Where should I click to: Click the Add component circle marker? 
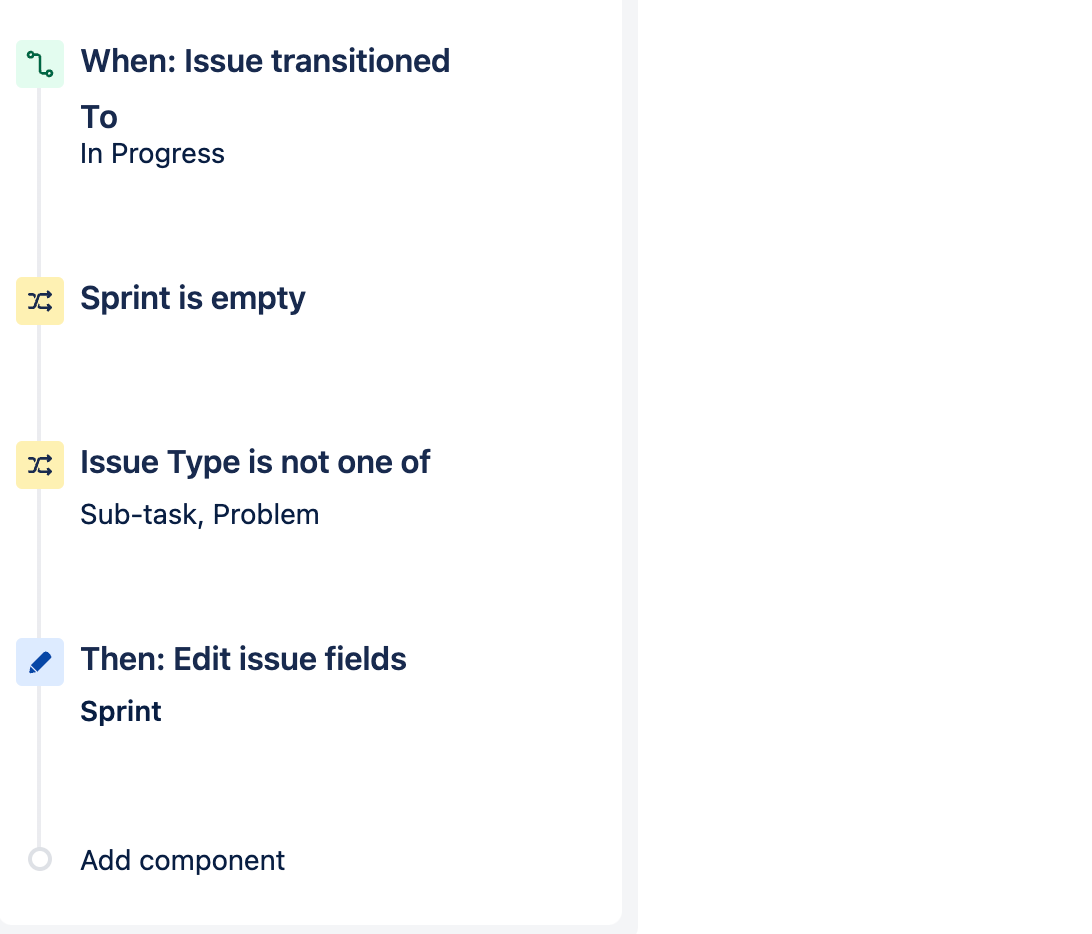point(40,859)
